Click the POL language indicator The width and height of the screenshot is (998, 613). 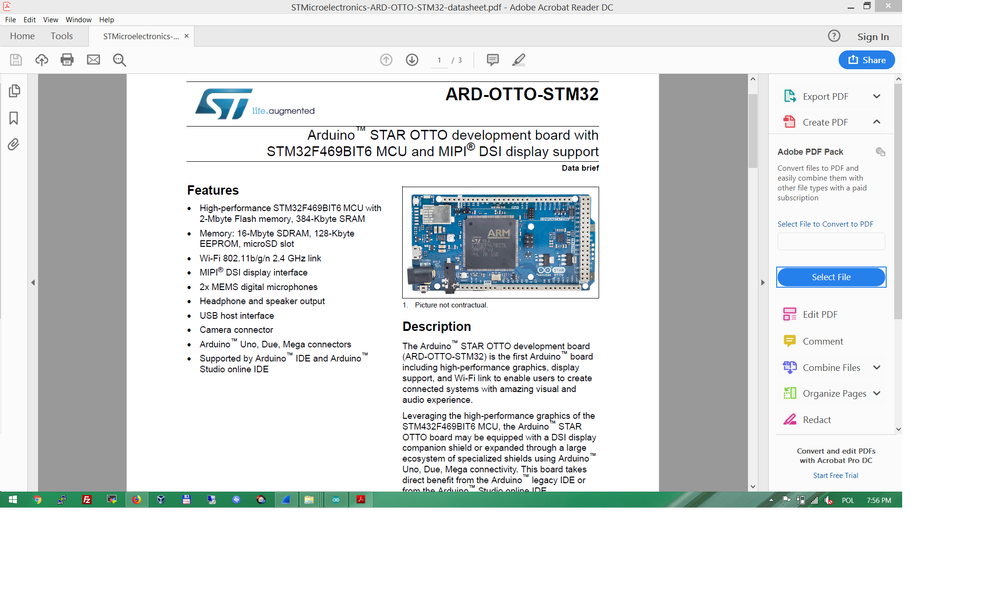[x=848, y=500]
